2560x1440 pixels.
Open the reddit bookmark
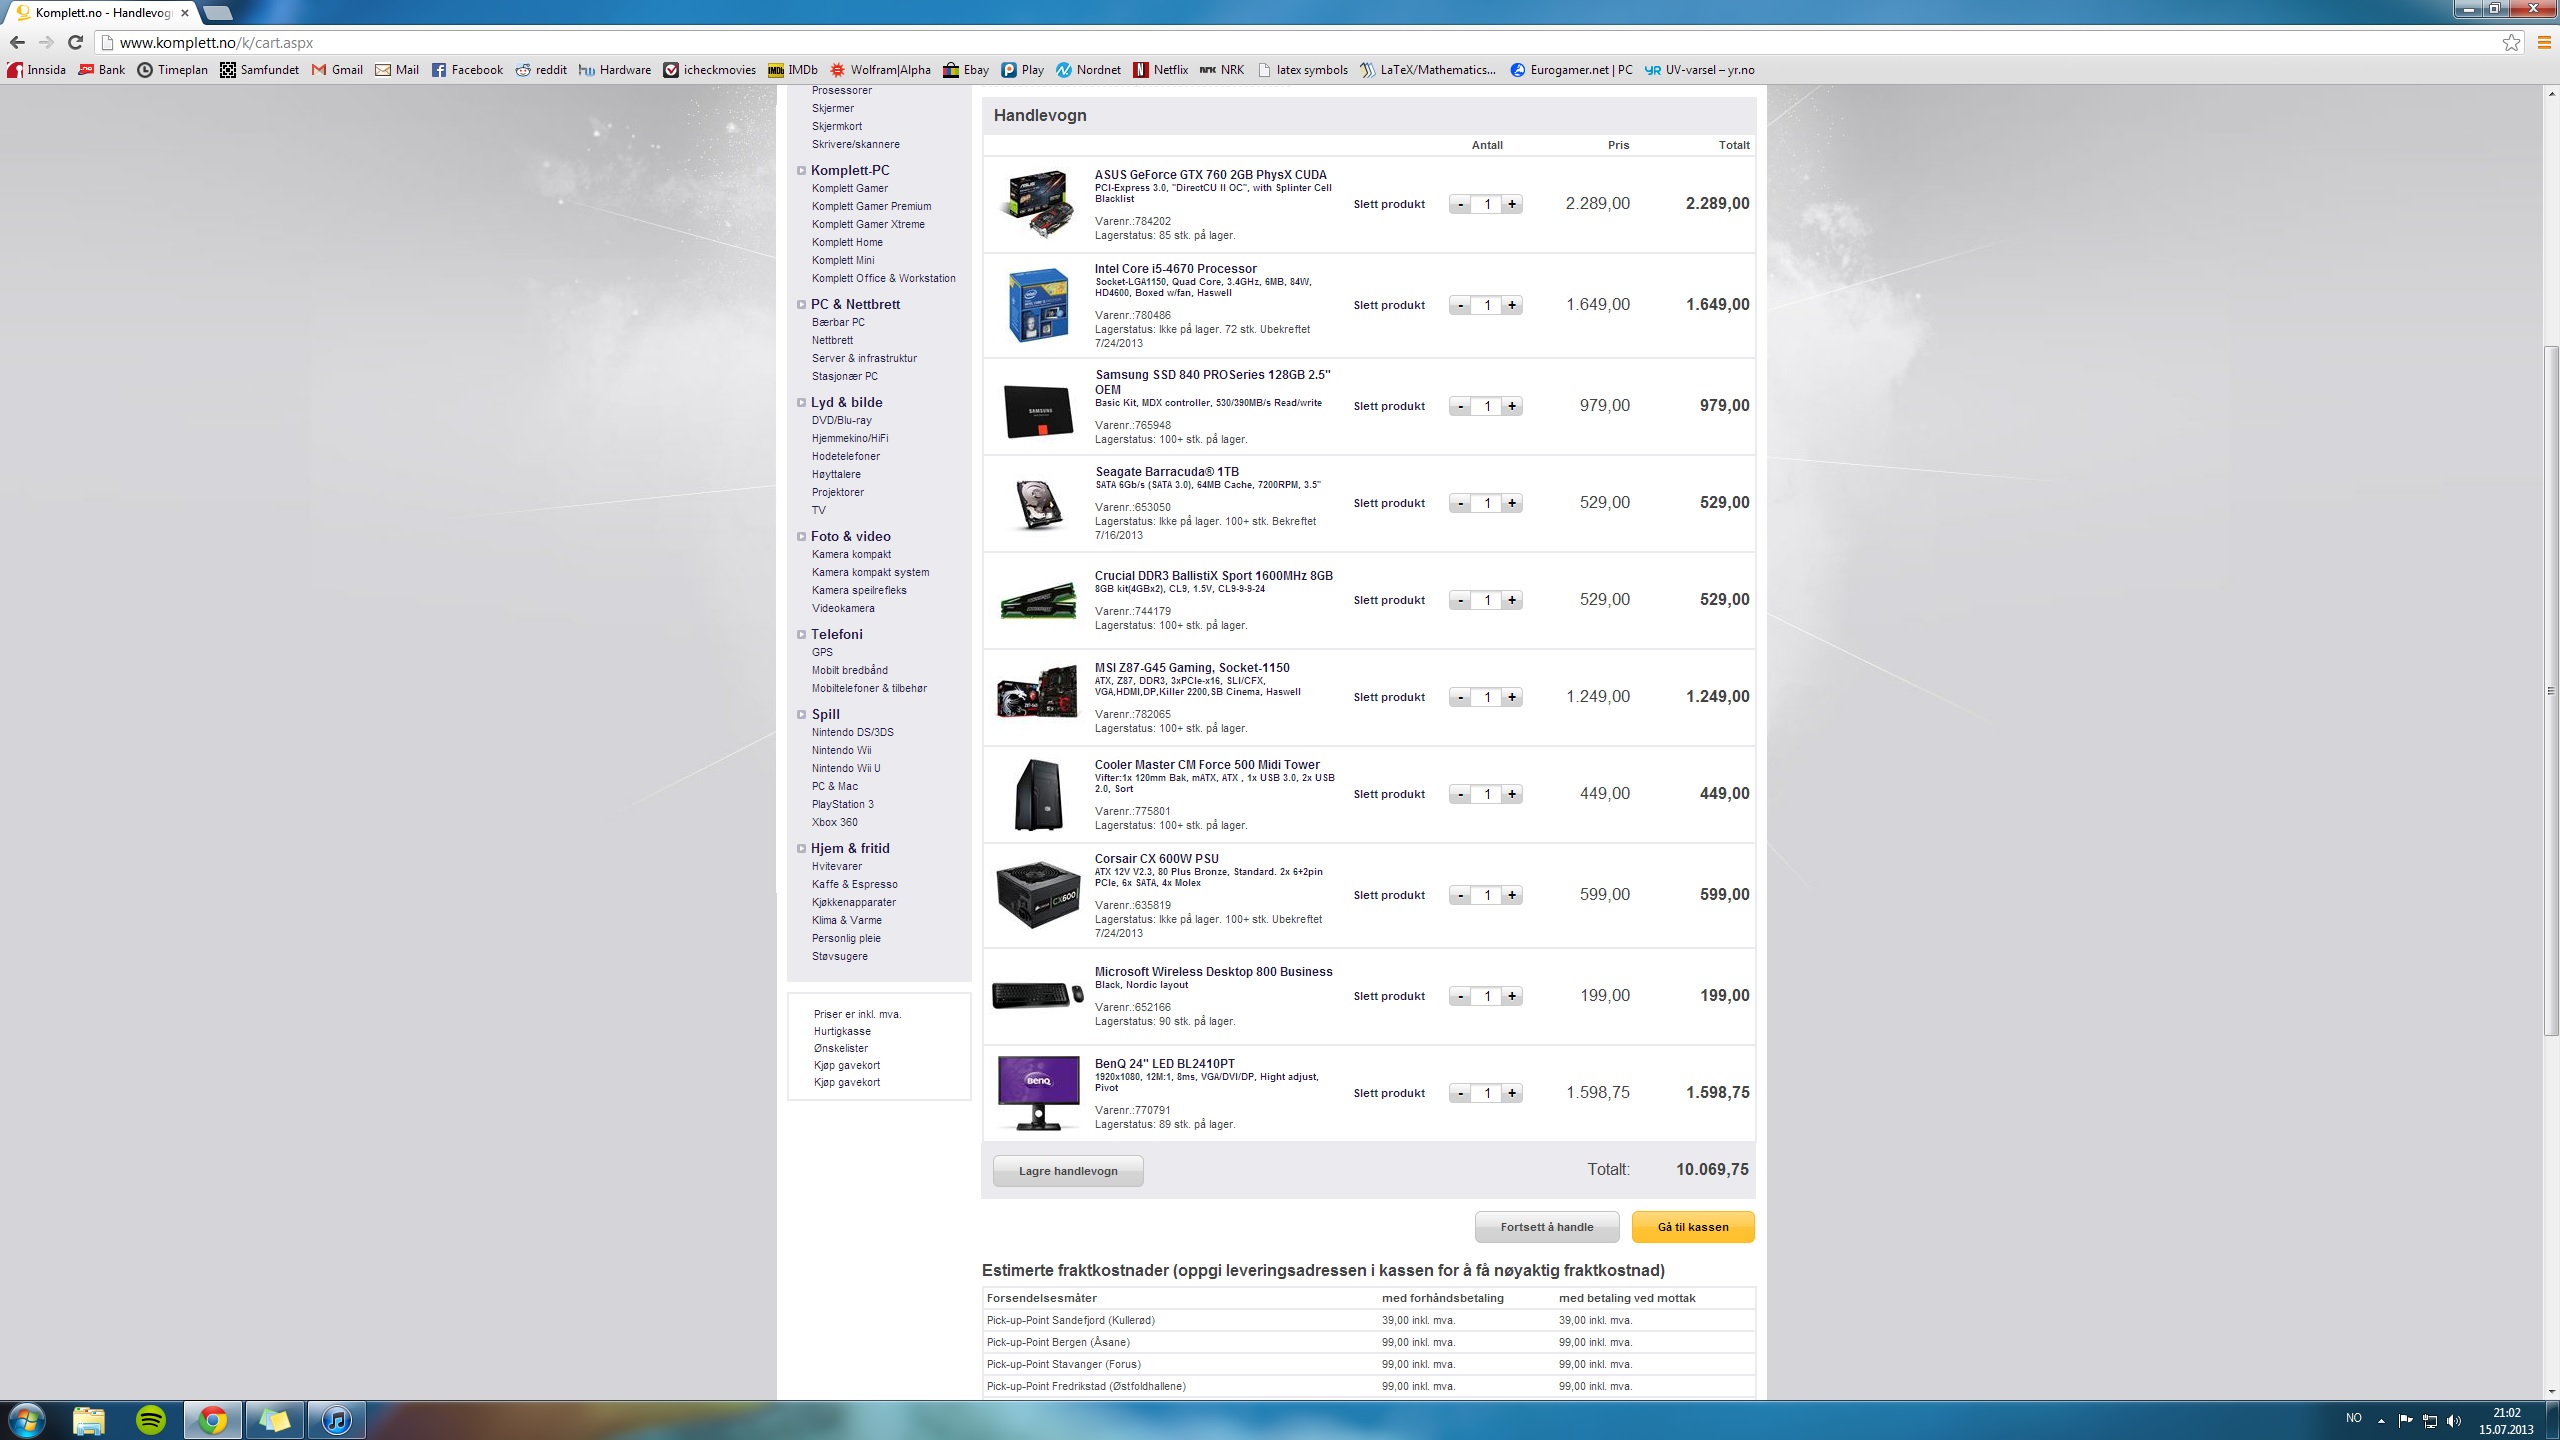[541, 70]
